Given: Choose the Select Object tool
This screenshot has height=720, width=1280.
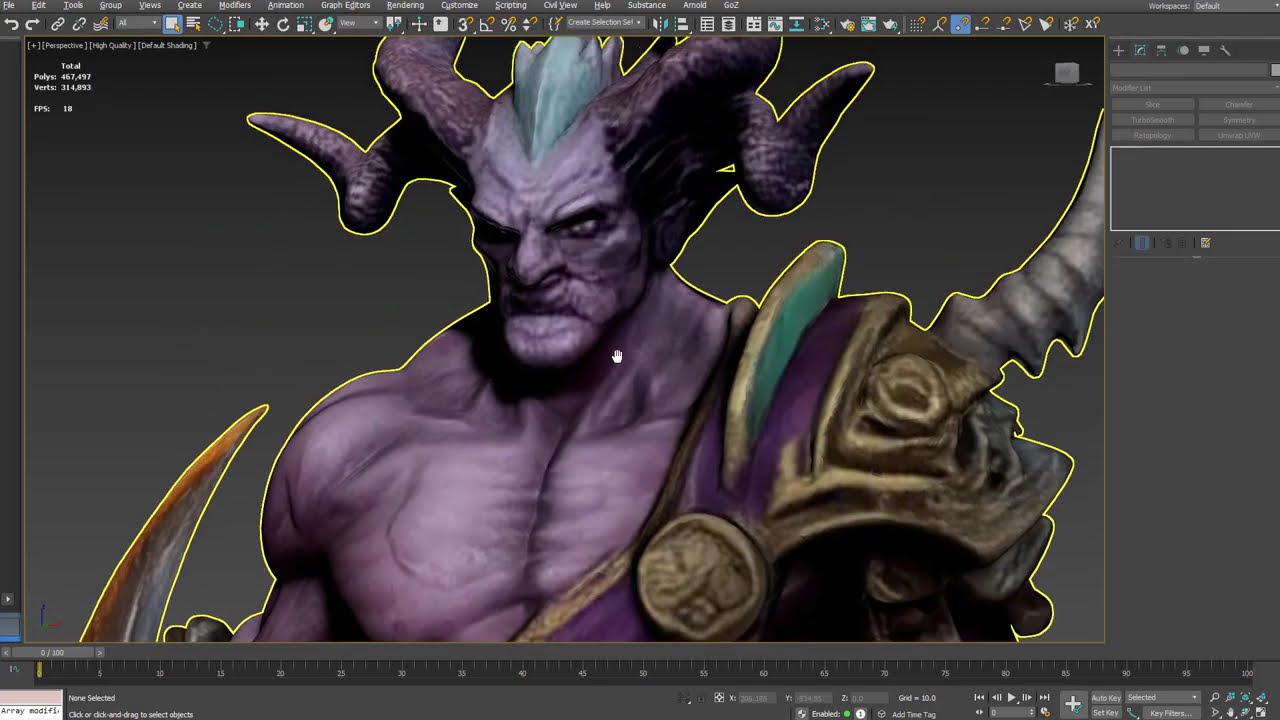Looking at the screenshot, I should point(172,24).
